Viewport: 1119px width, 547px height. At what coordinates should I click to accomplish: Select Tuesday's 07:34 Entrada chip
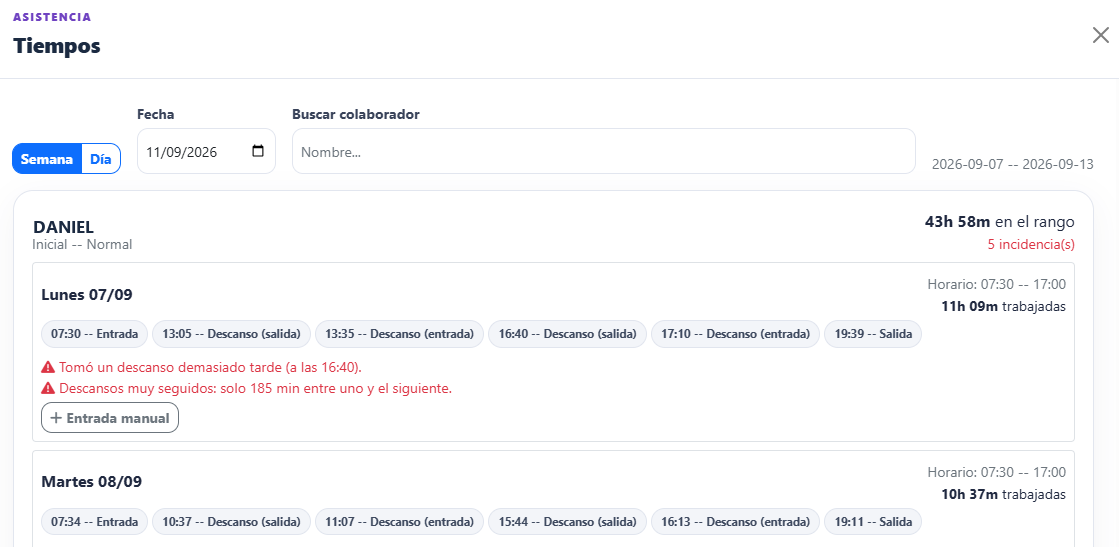click(x=94, y=521)
